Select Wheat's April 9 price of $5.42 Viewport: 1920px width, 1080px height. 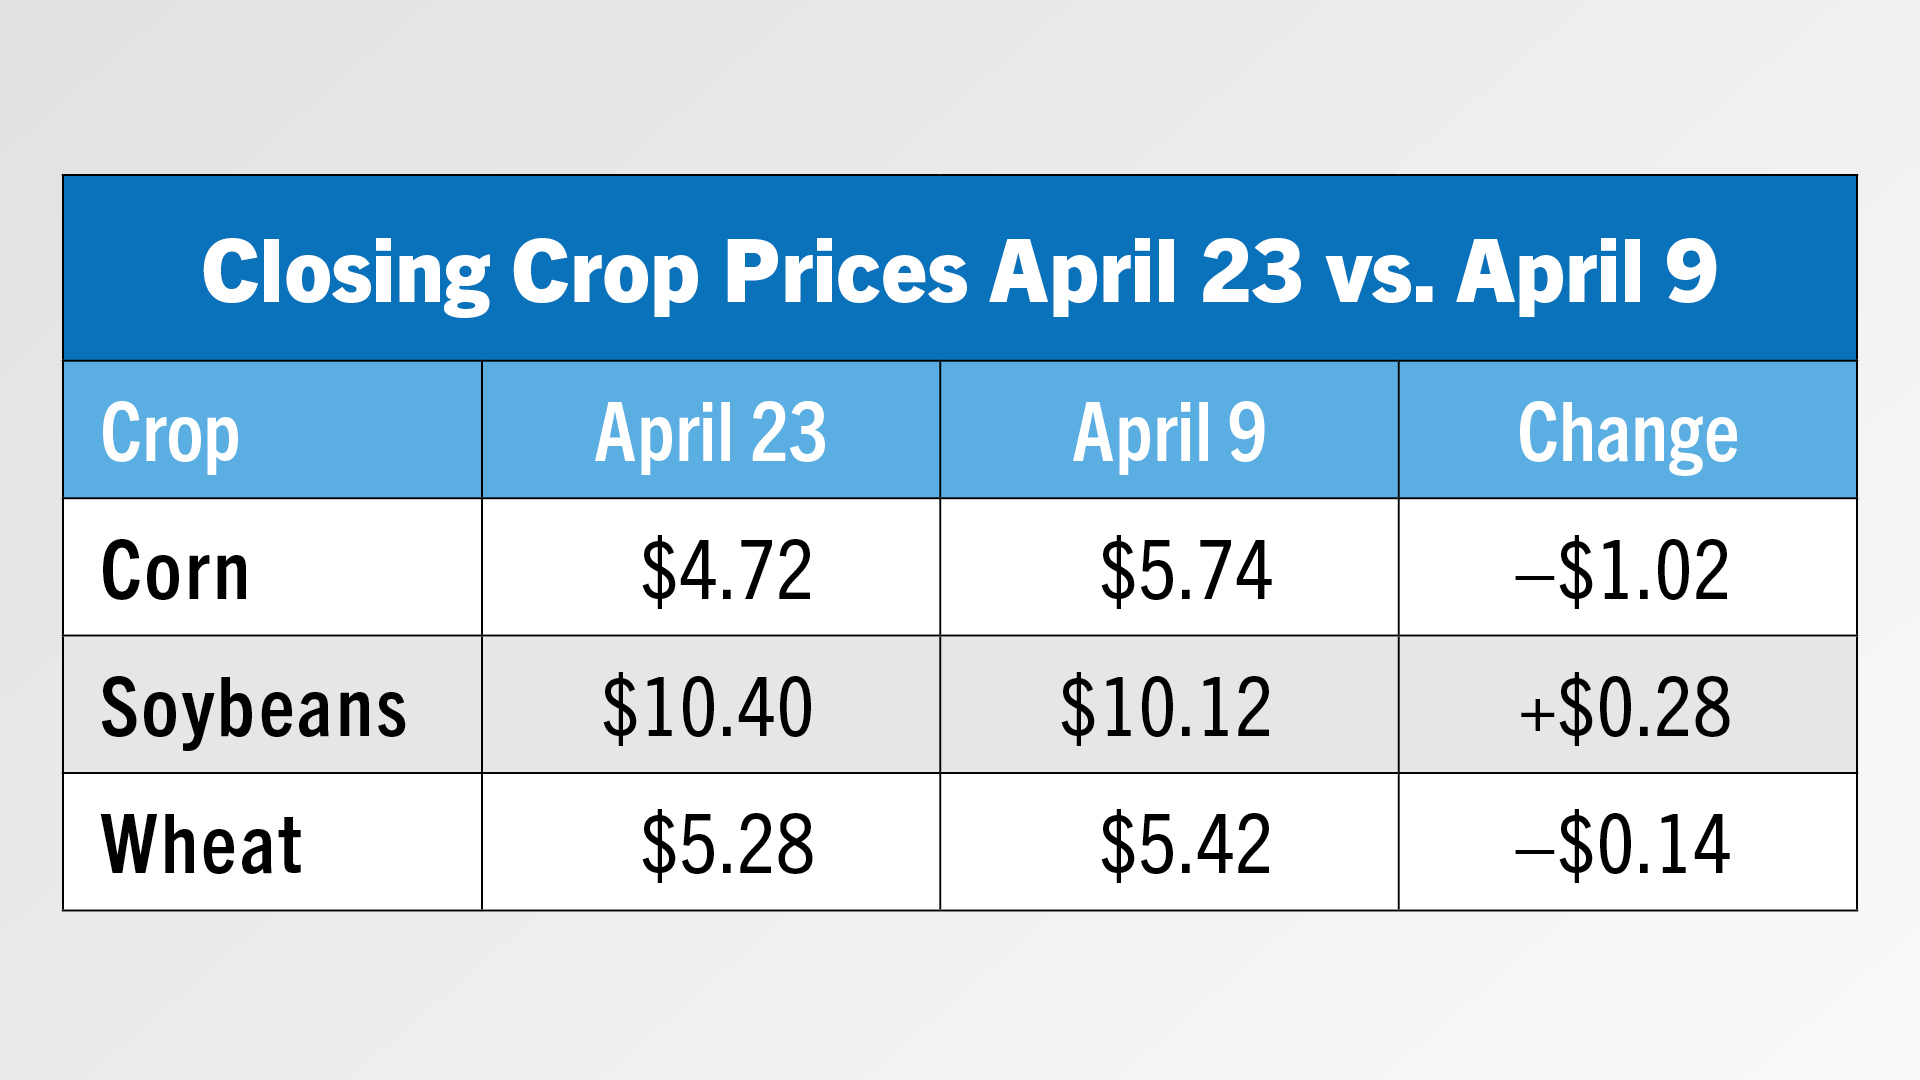pos(1186,844)
